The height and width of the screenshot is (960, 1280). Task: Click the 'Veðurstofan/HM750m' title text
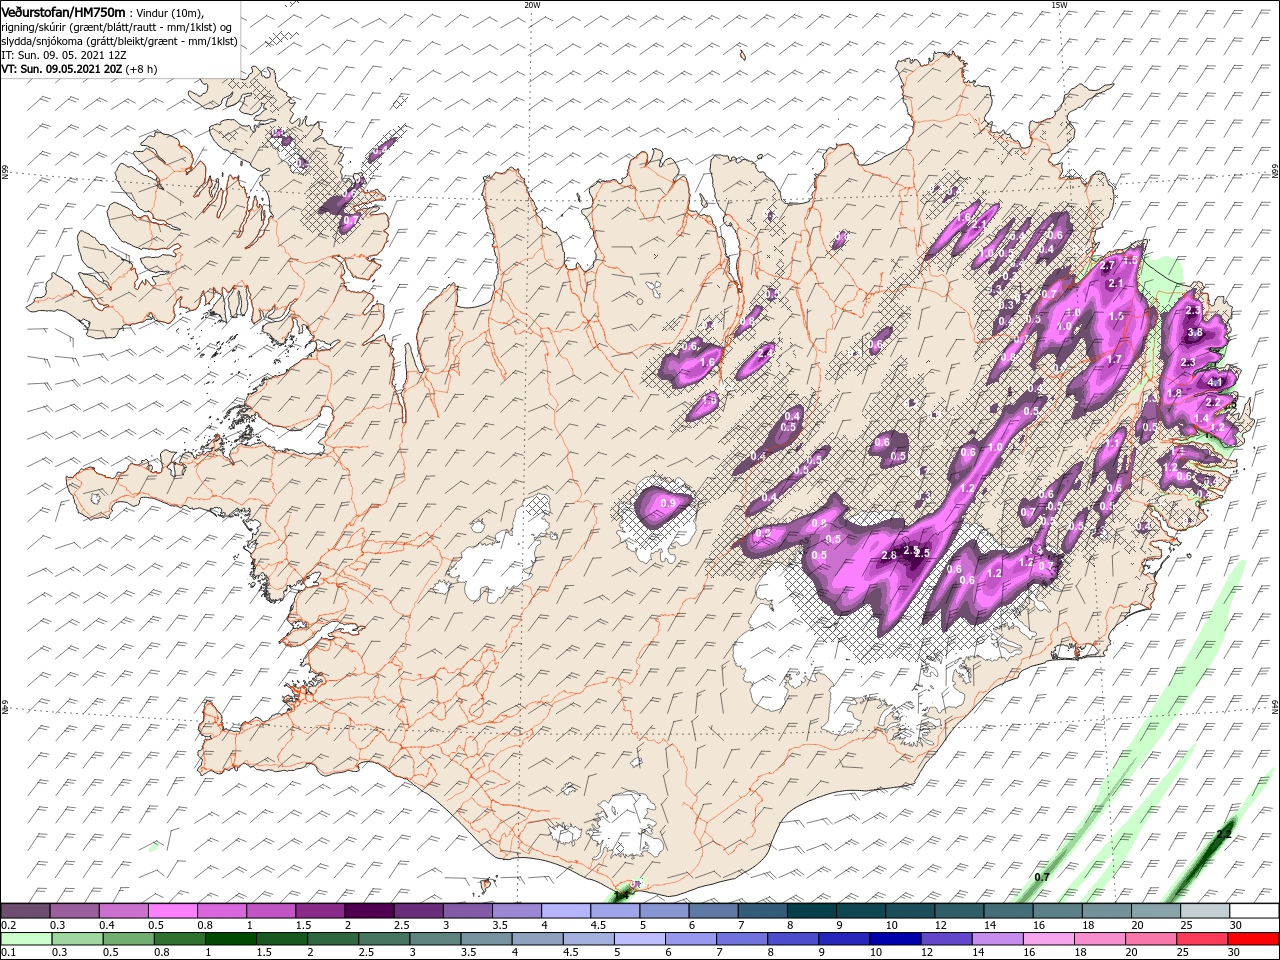[63, 11]
